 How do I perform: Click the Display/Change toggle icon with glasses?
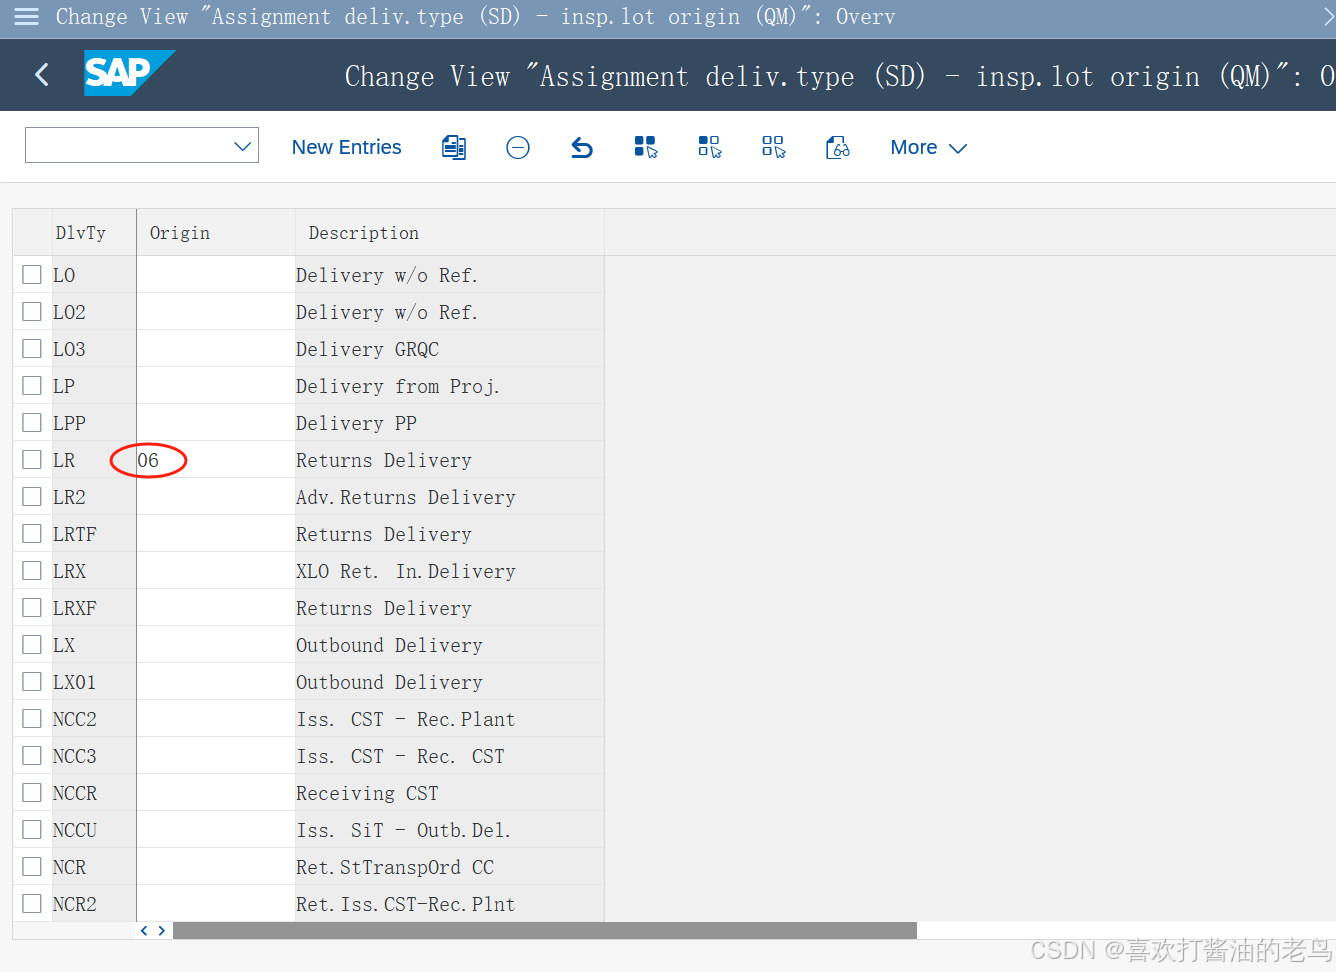[x=838, y=148]
